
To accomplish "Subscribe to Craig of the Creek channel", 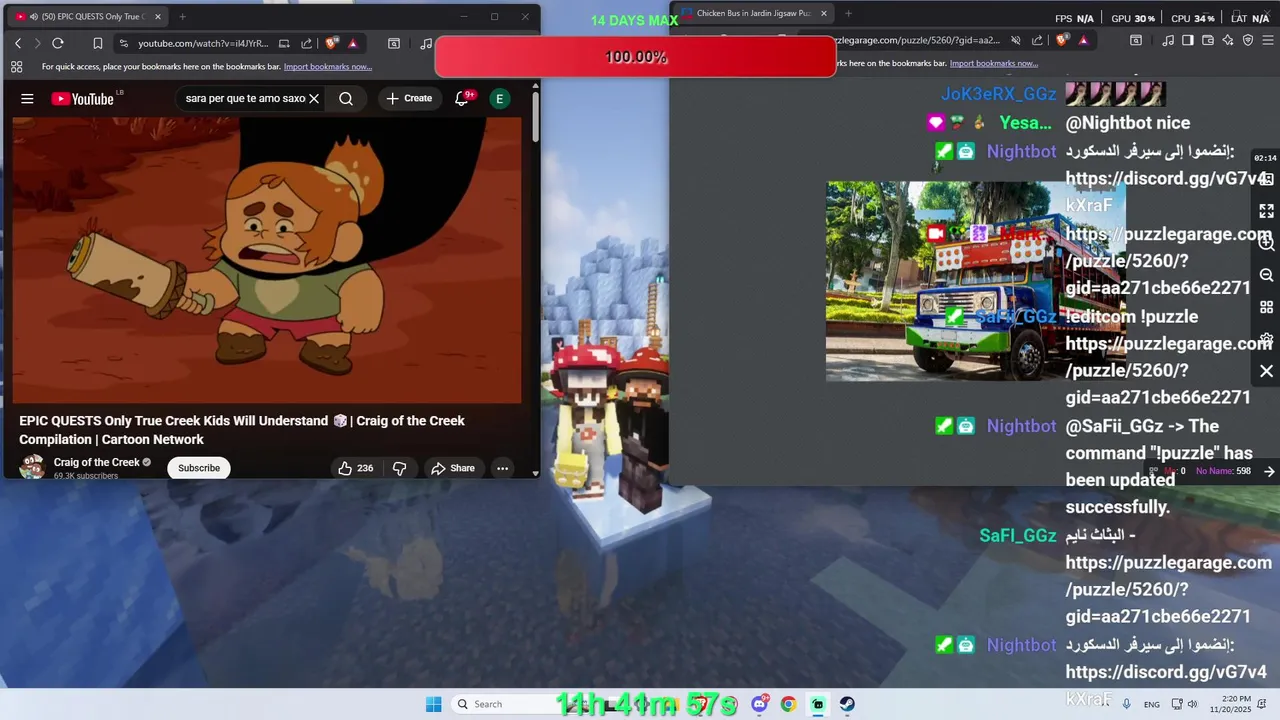I will coord(199,468).
